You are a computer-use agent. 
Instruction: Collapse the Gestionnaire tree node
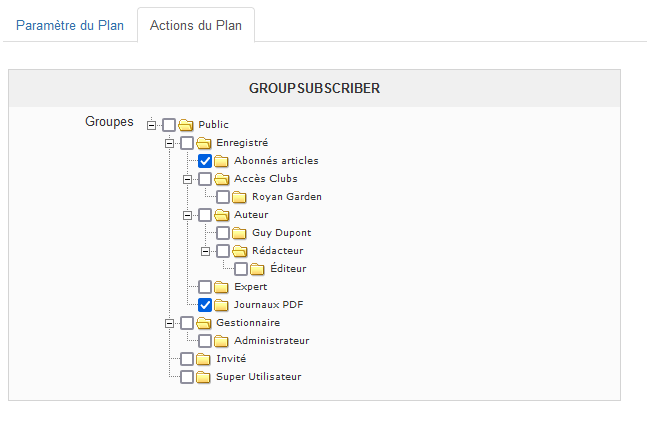click(x=170, y=323)
